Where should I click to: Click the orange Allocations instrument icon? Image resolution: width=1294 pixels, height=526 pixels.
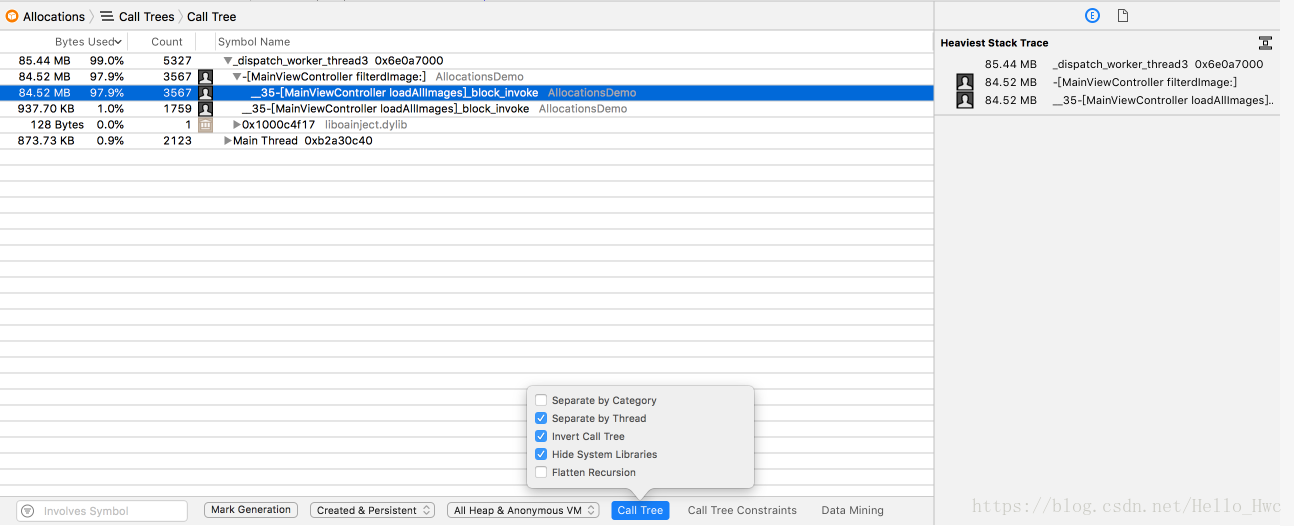[12, 16]
